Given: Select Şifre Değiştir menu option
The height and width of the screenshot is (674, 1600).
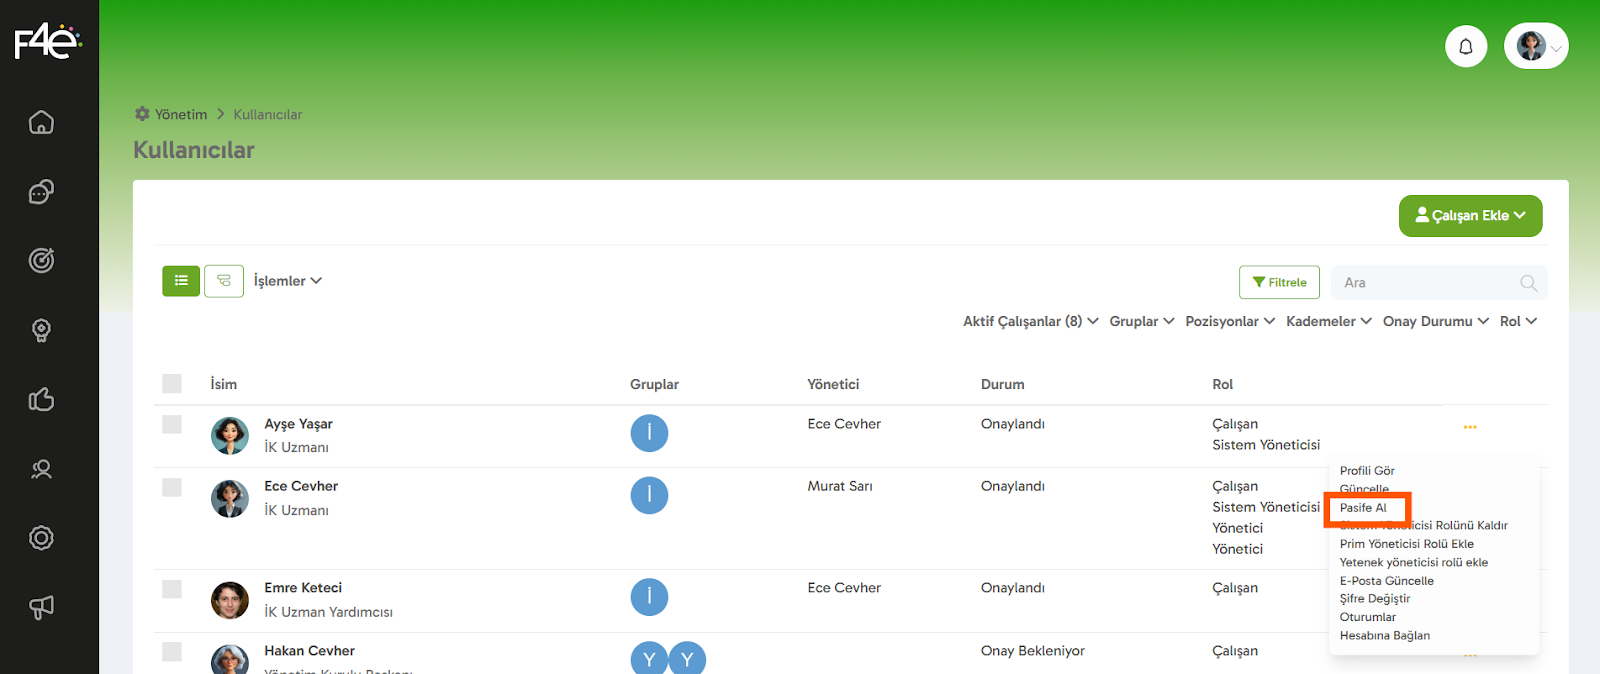Looking at the screenshot, I should (x=1375, y=599).
